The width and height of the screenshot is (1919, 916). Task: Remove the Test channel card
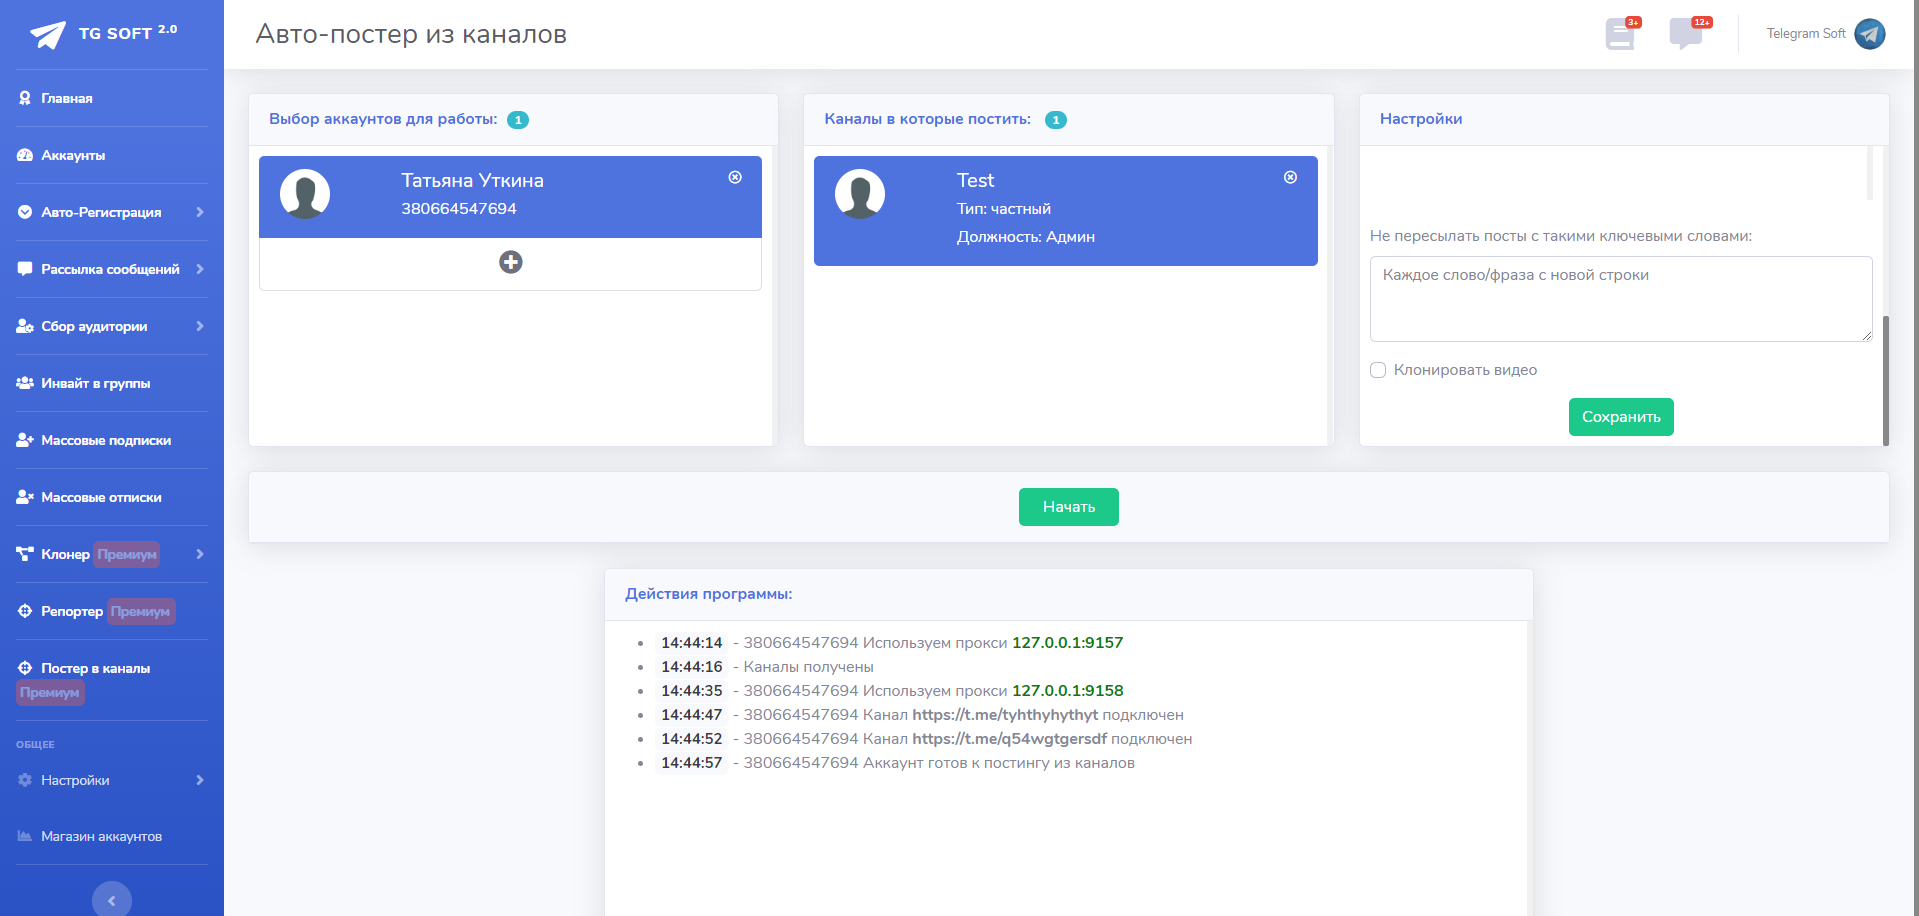(1291, 177)
